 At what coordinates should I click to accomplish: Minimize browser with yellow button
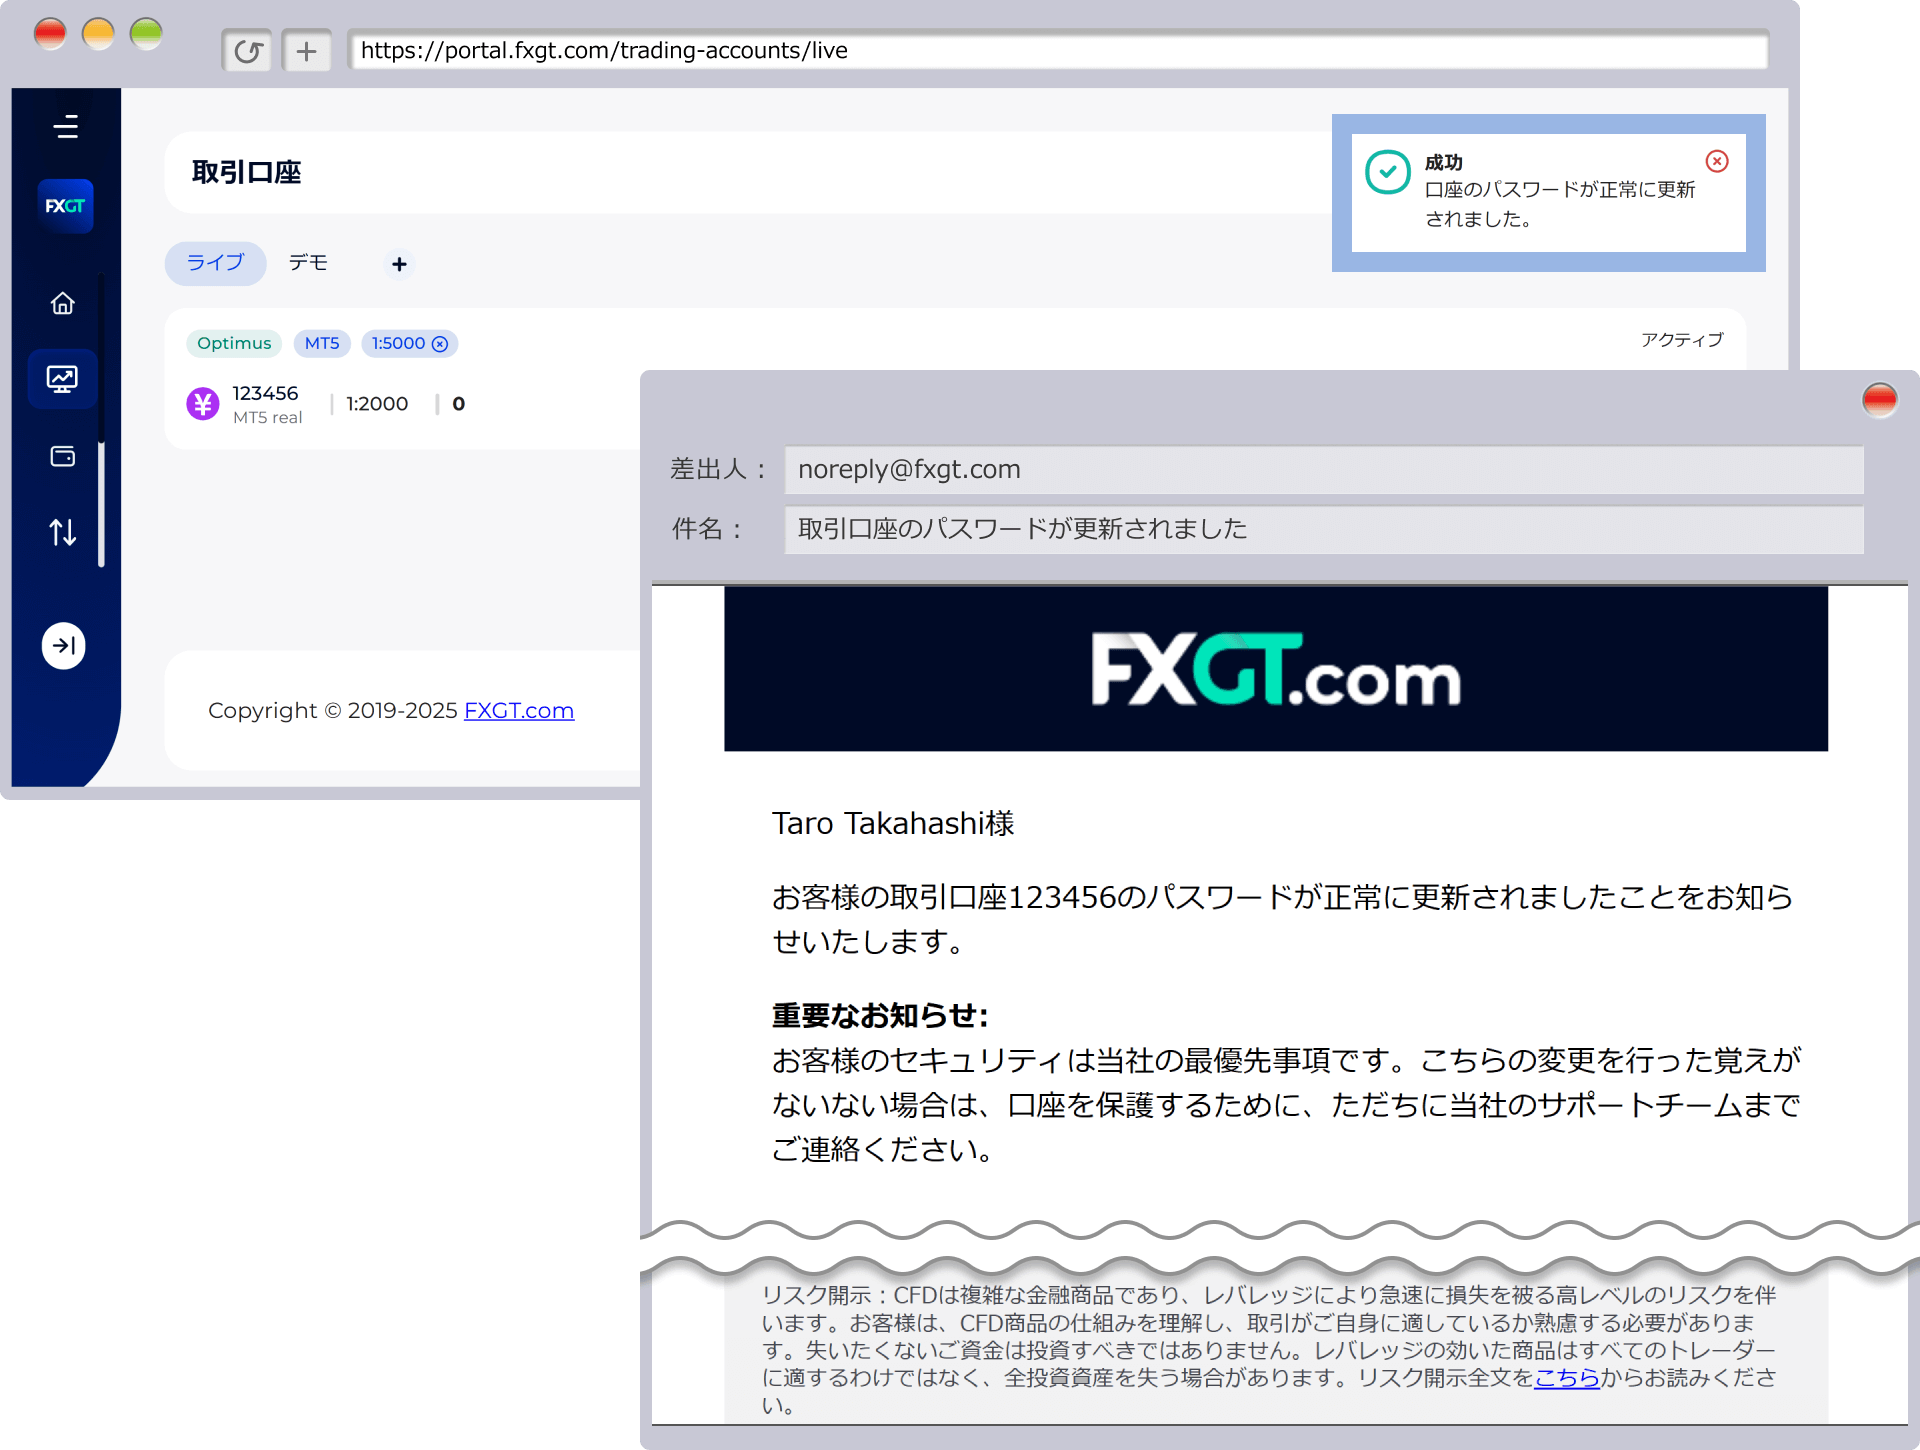click(98, 34)
